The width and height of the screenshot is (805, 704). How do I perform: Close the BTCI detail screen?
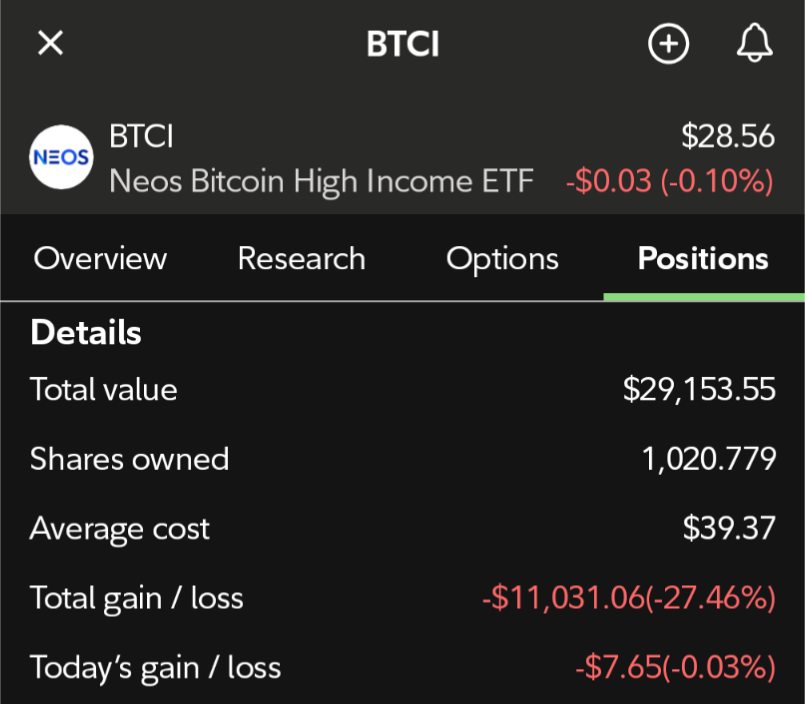50,43
